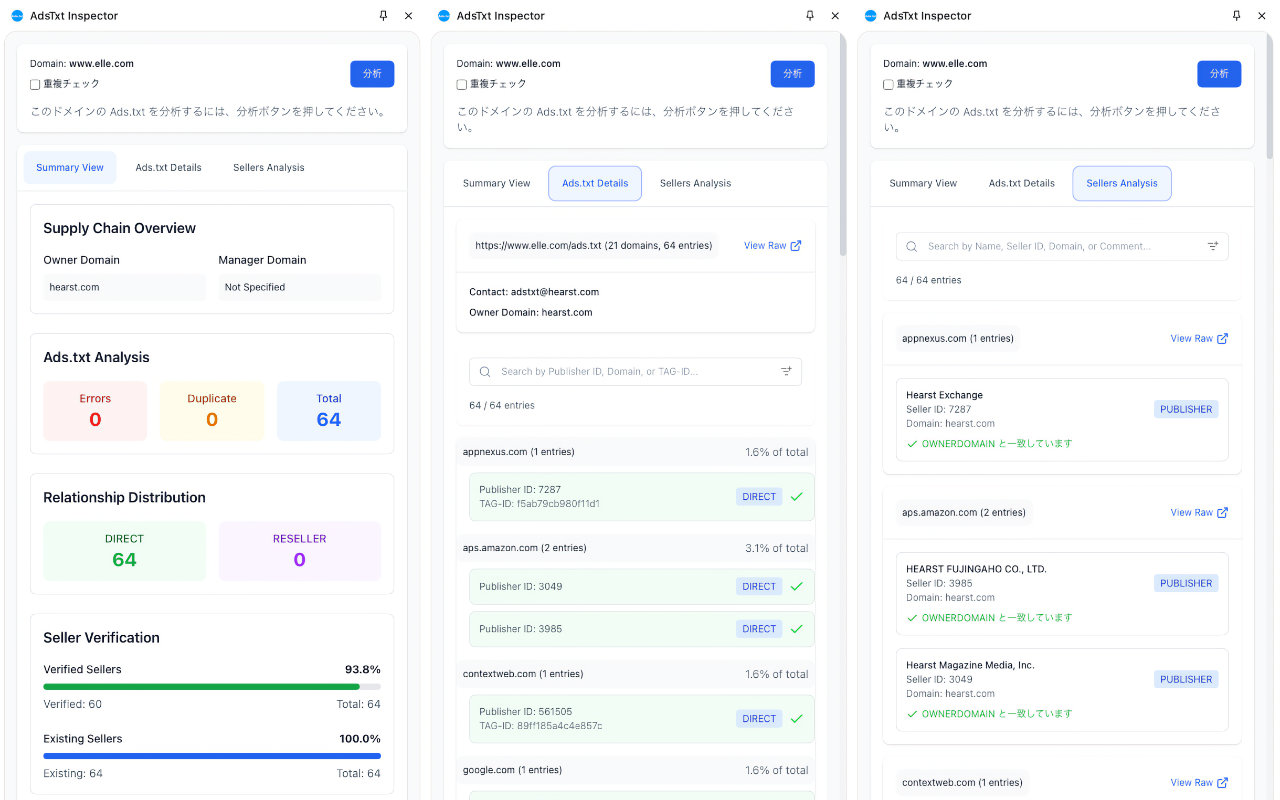This screenshot has width=1280, height=800.
Task: Pin the left AdsTxt Inspector panel
Action: click(x=383, y=16)
